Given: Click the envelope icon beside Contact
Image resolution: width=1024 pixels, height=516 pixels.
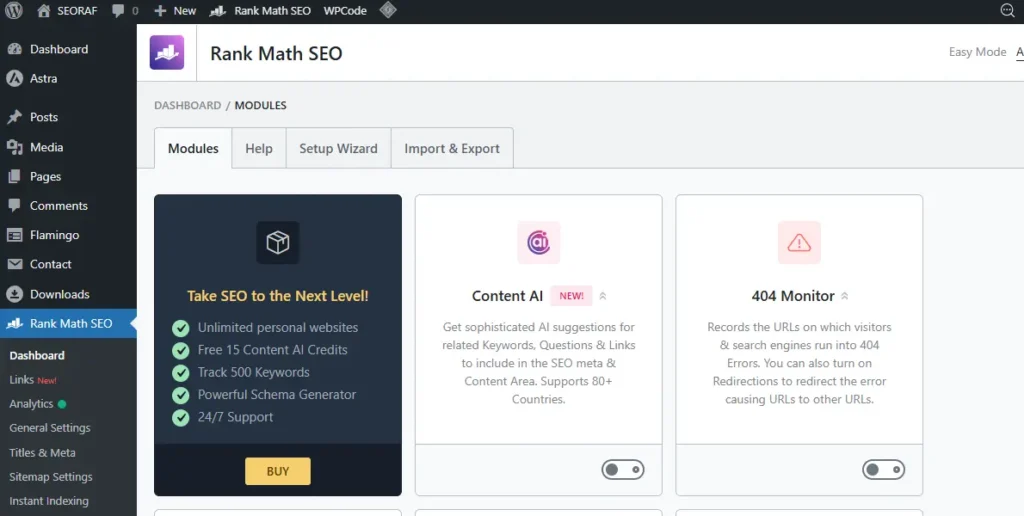Looking at the screenshot, I should [14, 265].
